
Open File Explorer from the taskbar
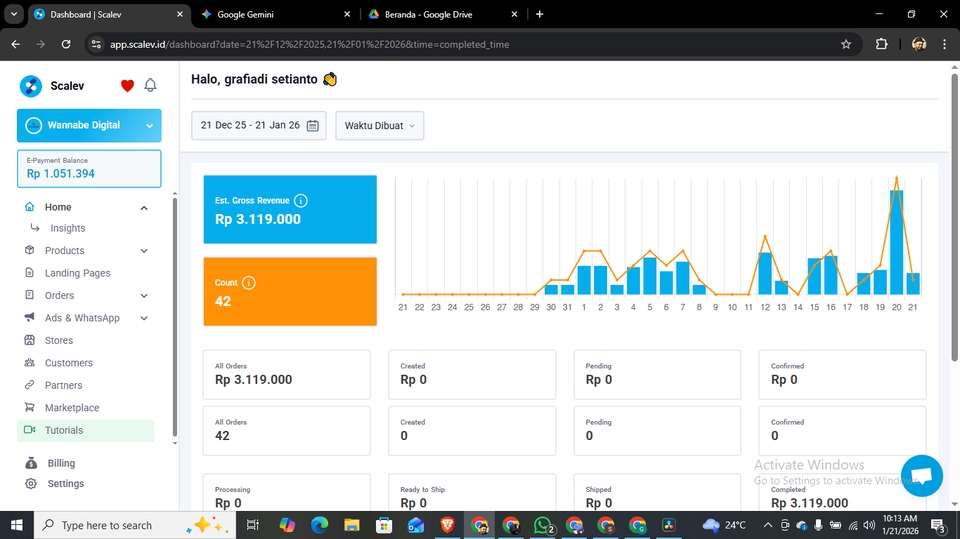[x=351, y=525]
